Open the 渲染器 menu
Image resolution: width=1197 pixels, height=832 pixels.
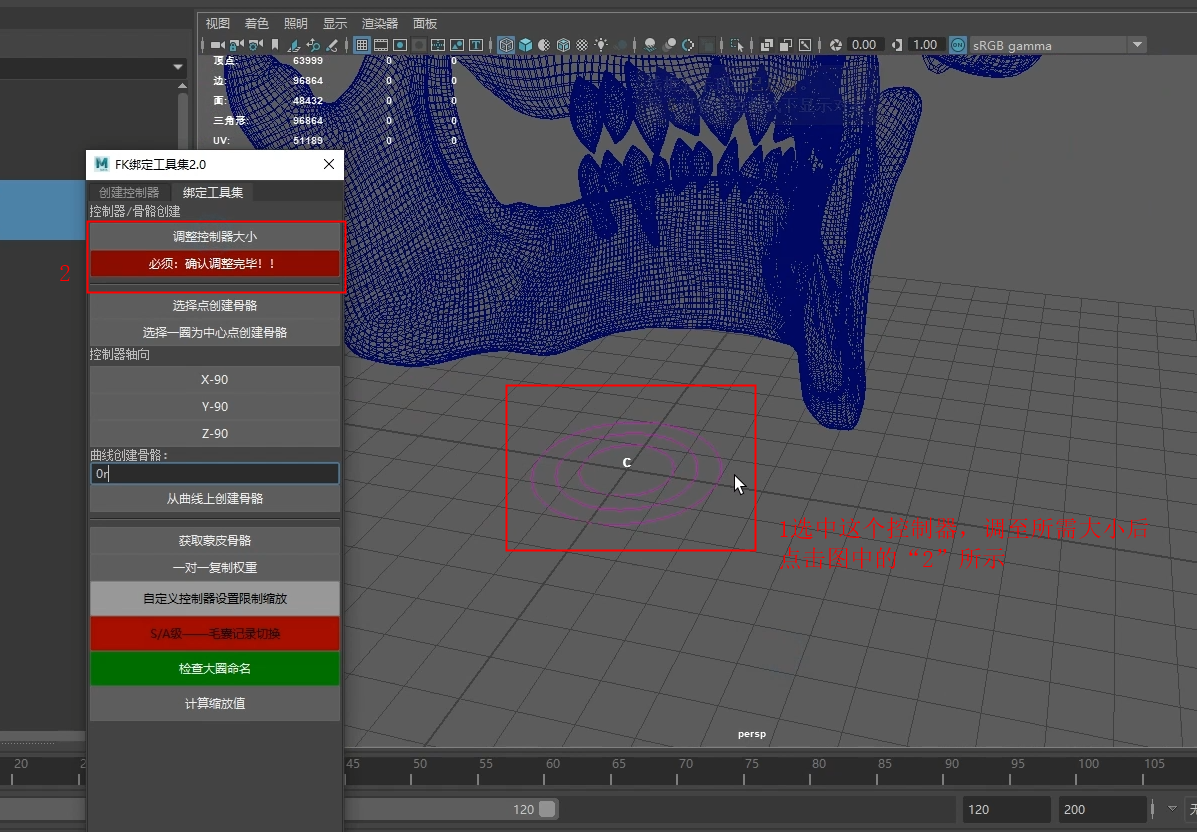click(x=379, y=23)
